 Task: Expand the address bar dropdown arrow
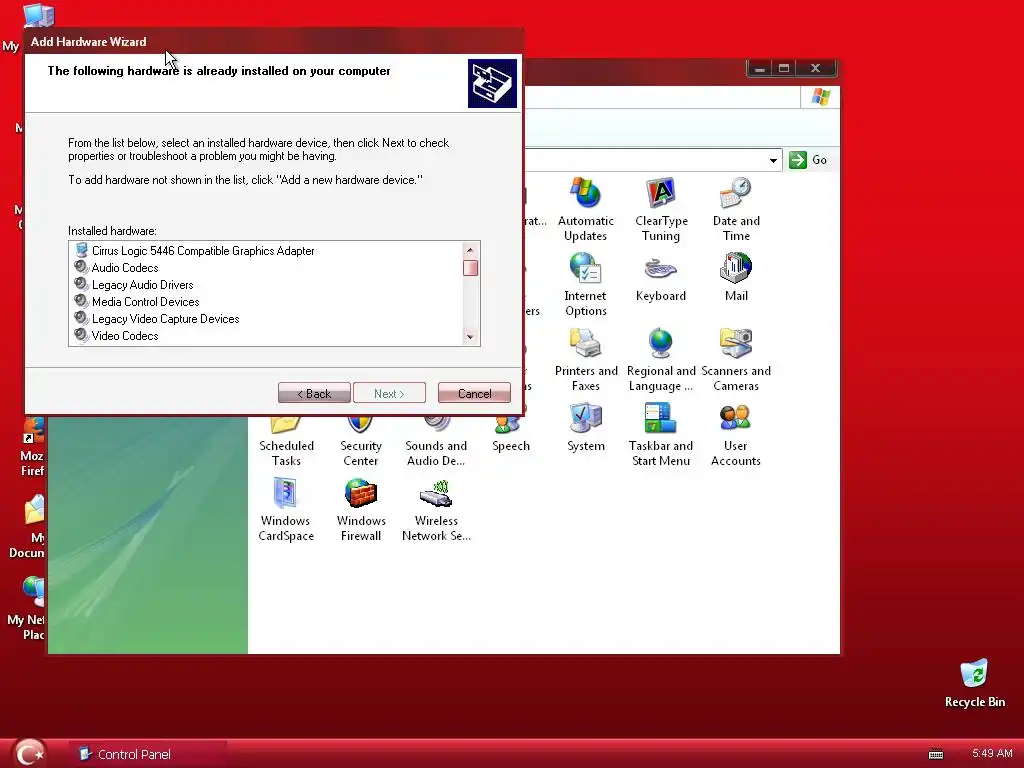pos(773,161)
